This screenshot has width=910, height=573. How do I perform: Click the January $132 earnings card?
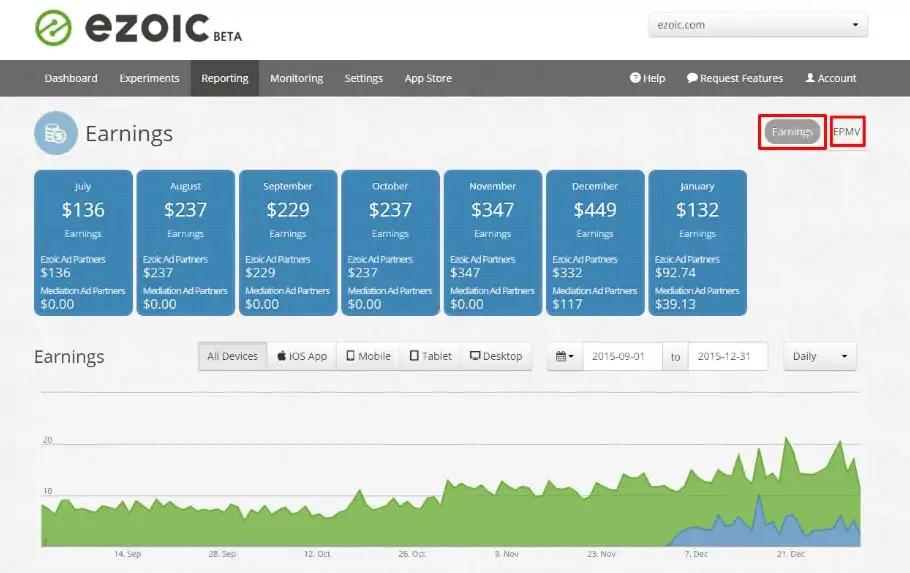pyautogui.click(x=698, y=243)
